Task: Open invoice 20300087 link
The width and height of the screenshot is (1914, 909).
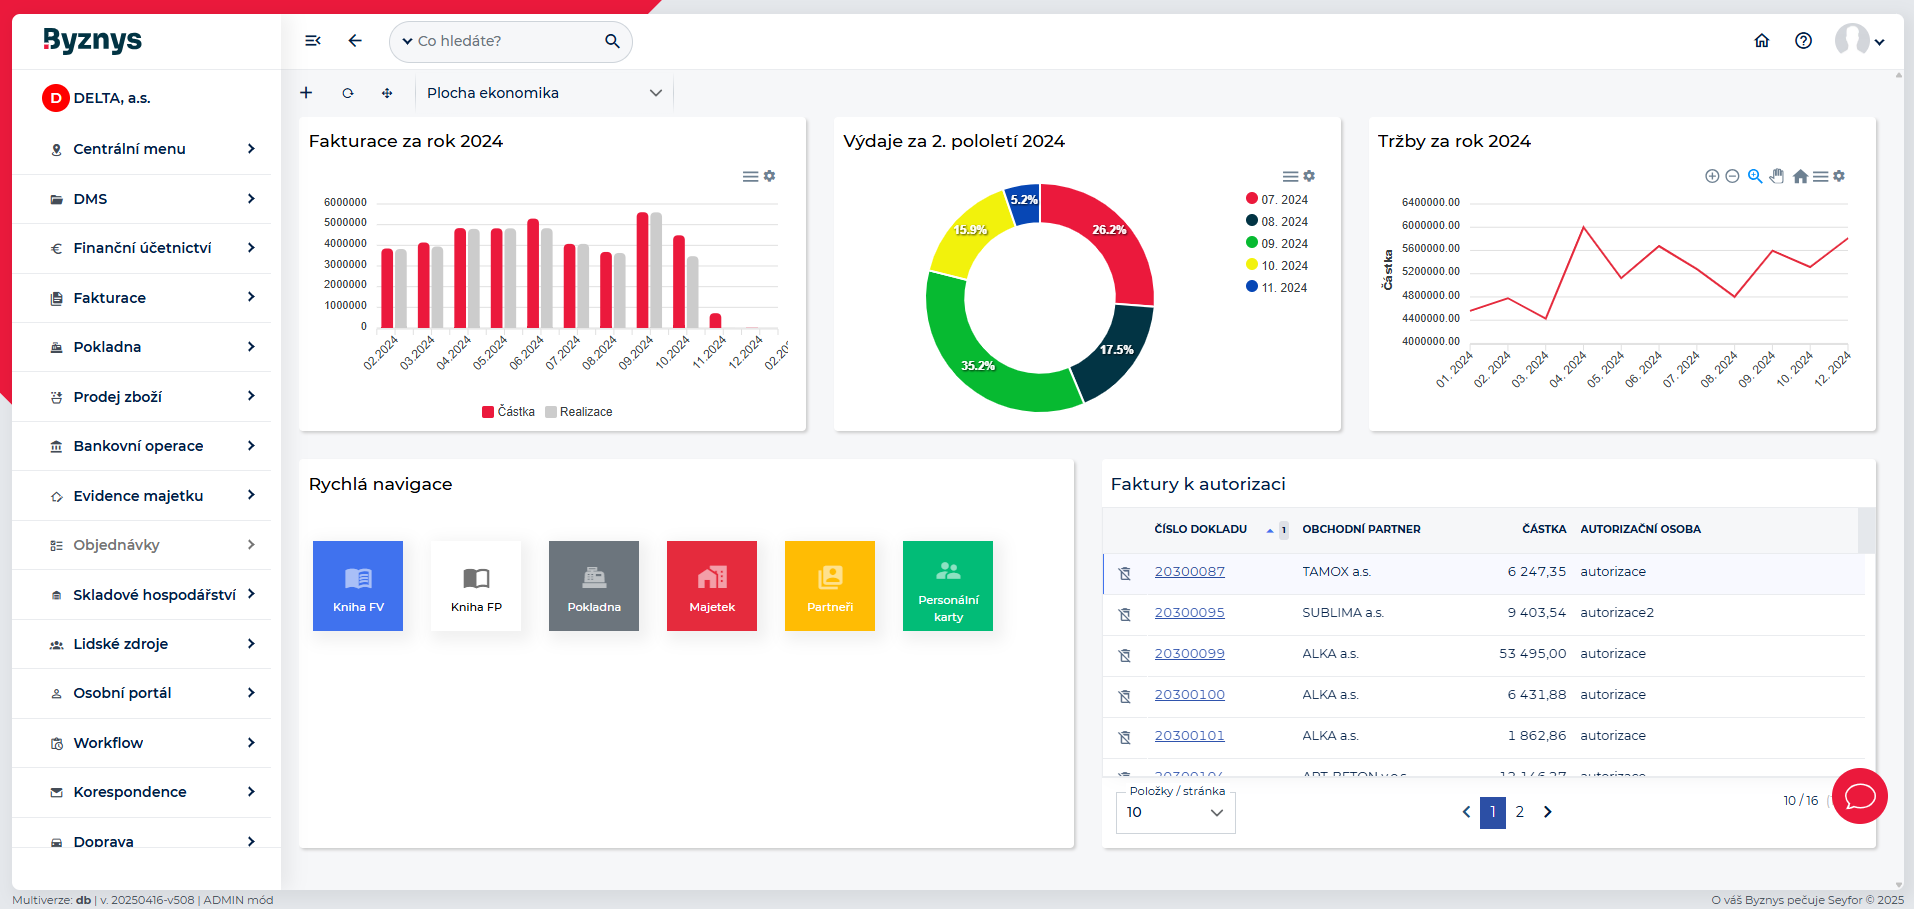Action: (1189, 572)
